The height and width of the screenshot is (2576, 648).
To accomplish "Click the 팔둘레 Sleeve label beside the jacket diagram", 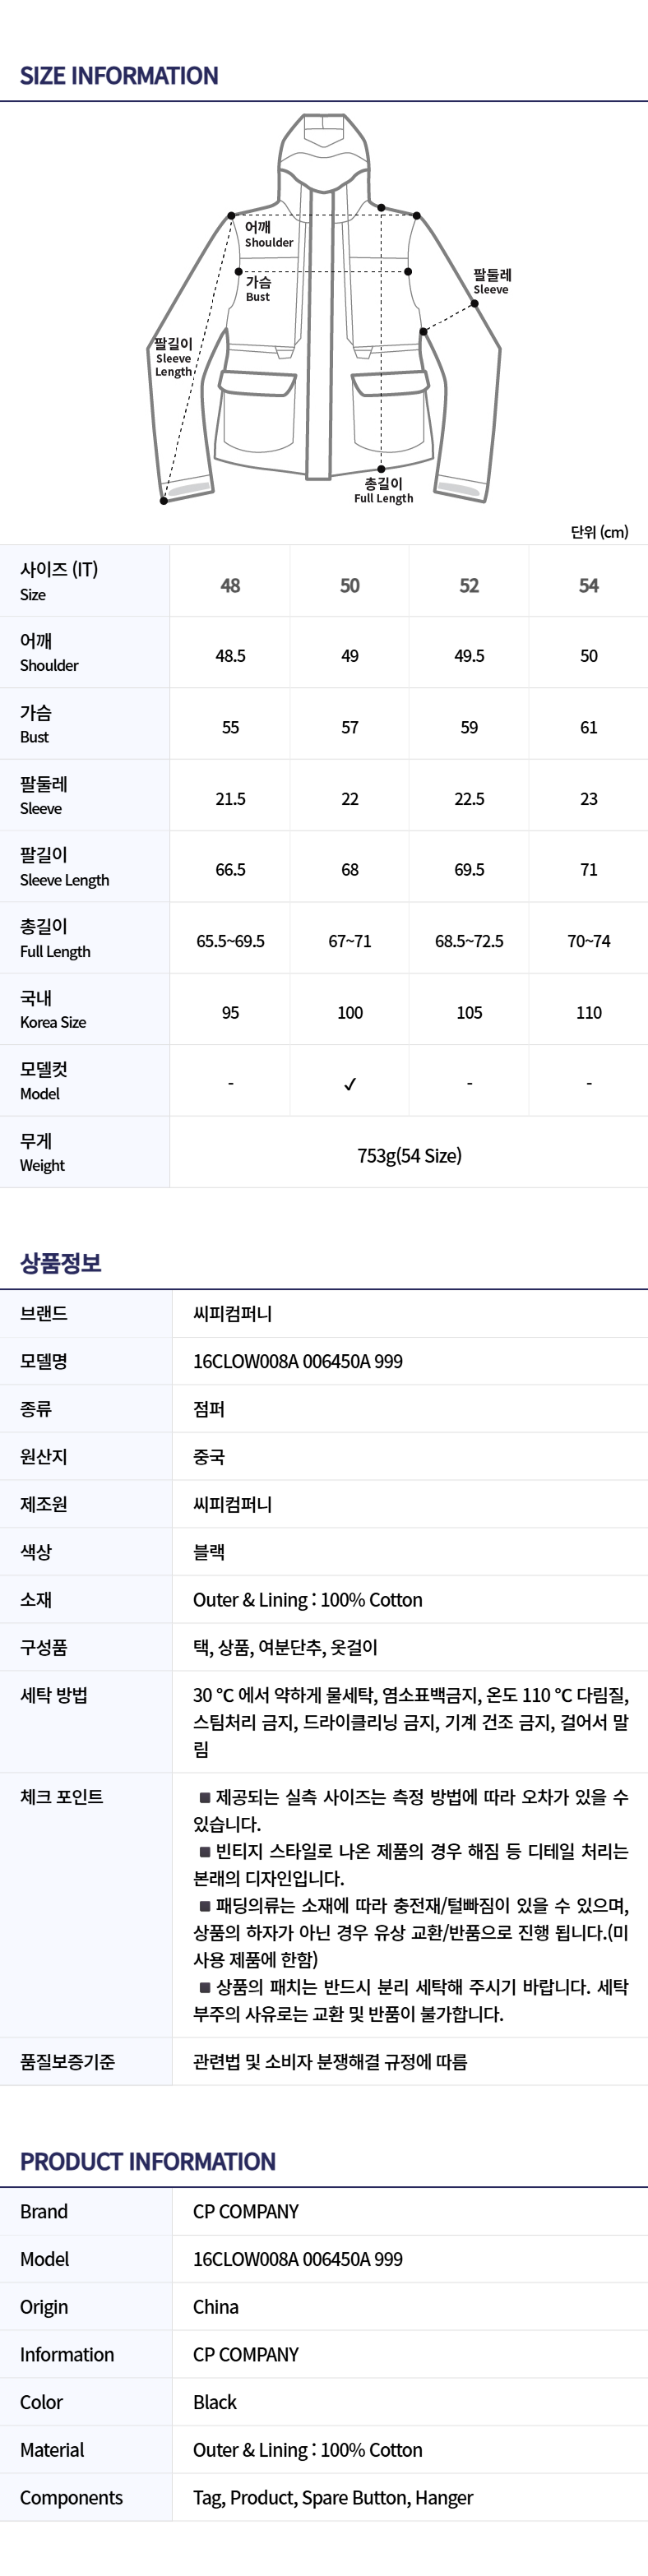I will [x=491, y=281].
